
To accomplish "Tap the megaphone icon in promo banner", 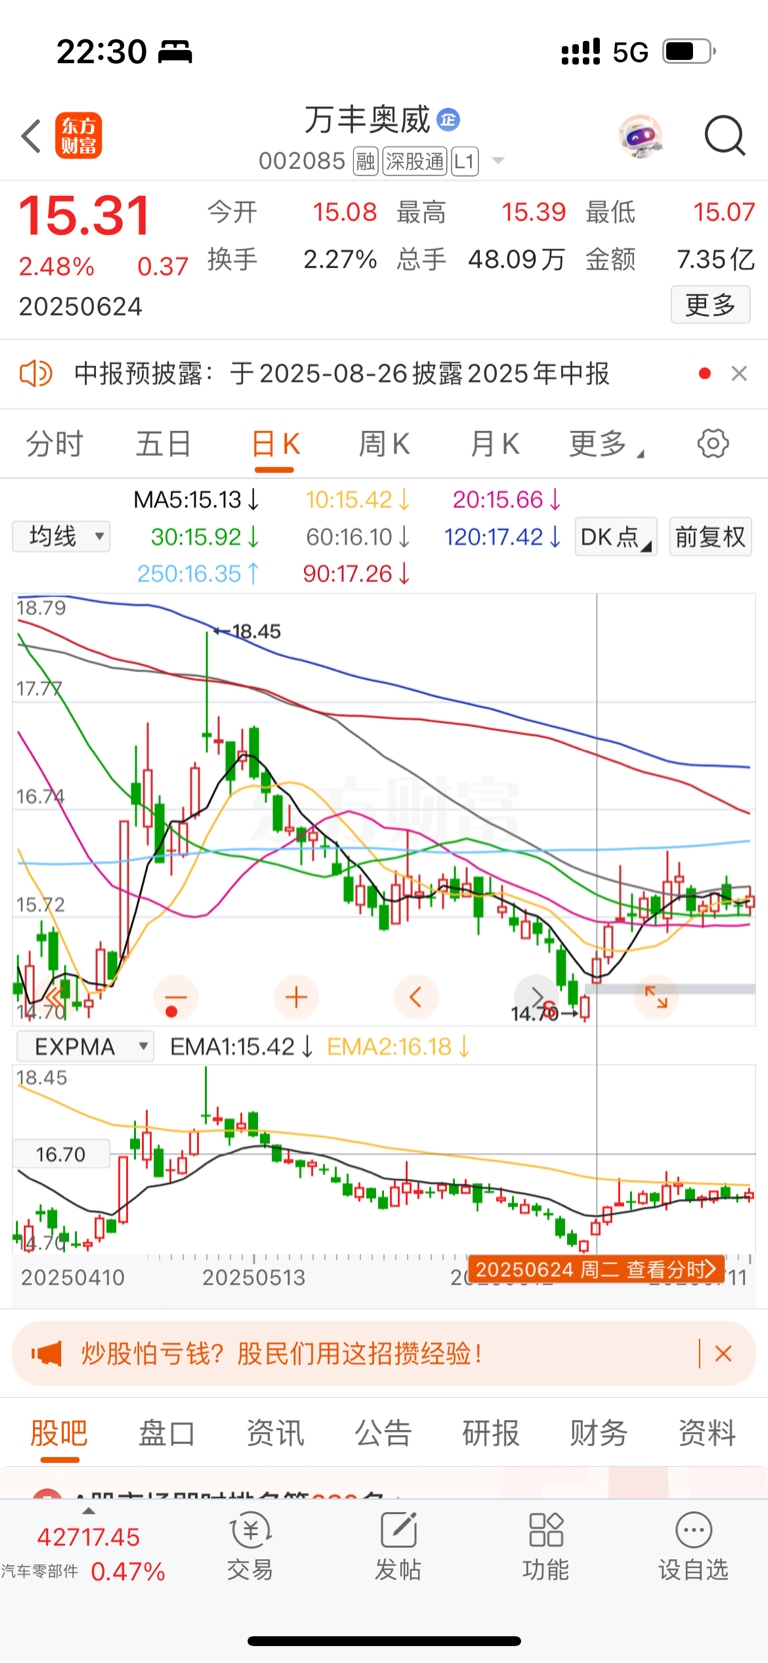I will [46, 1354].
